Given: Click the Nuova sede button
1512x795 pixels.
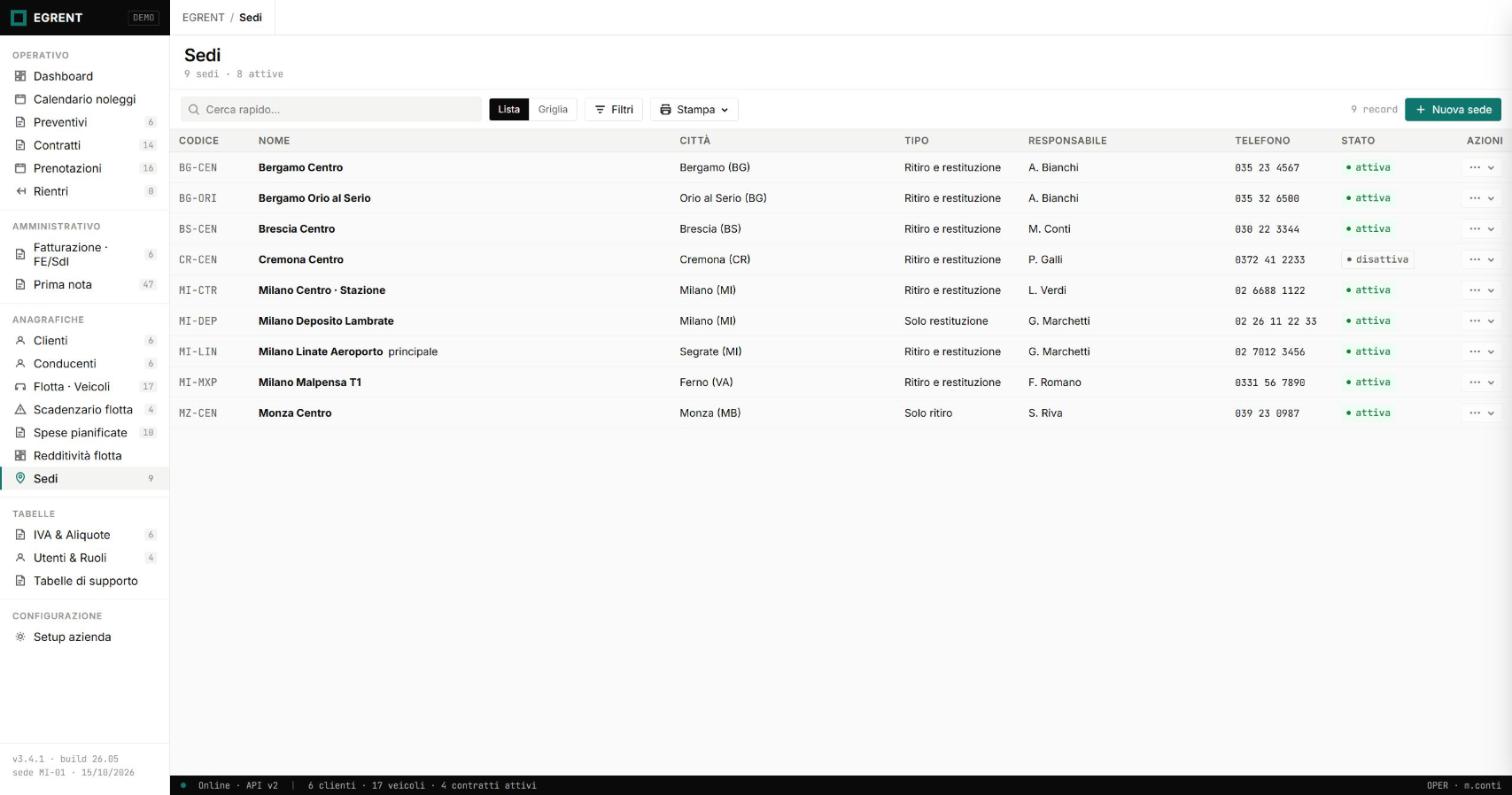Looking at the screenshot, I should point(1452,109).
